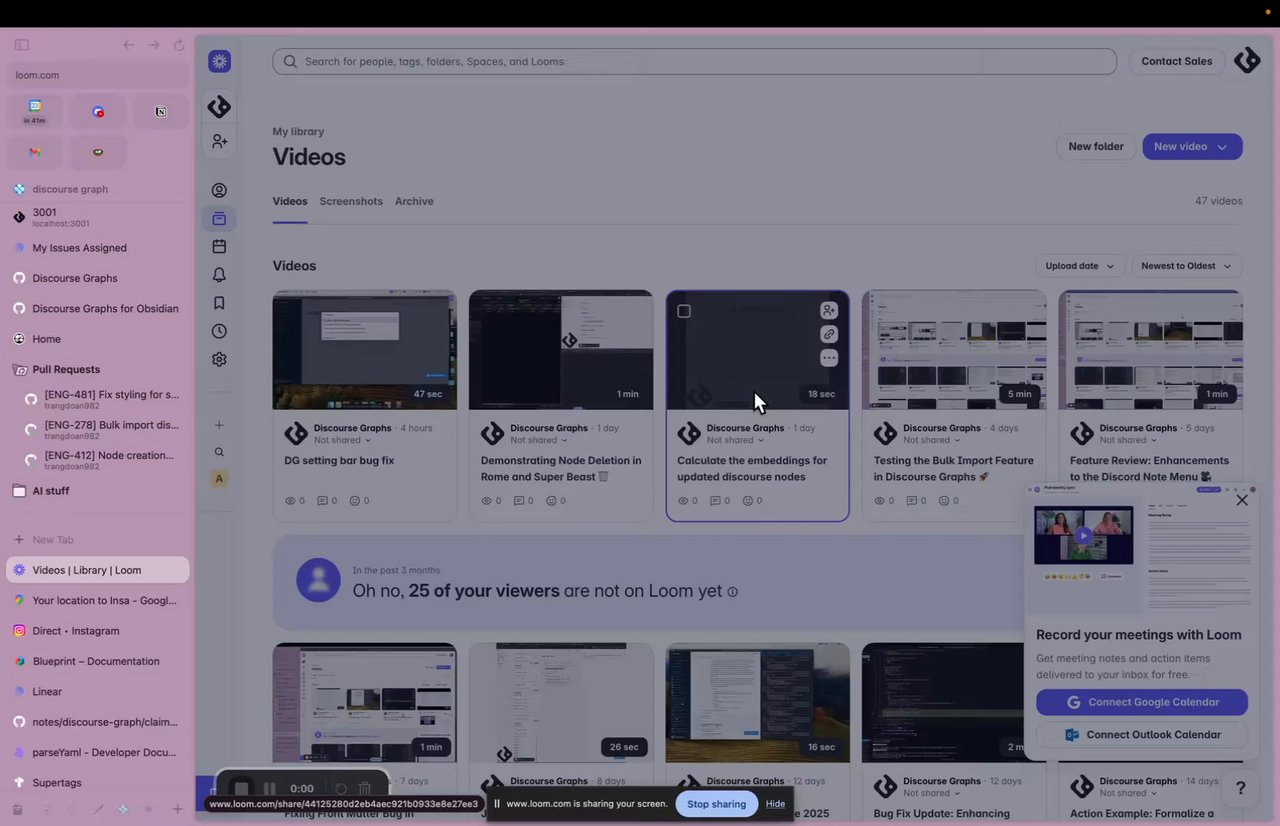Open the Newest to Oldest sort dropdown

point(1187,266)
